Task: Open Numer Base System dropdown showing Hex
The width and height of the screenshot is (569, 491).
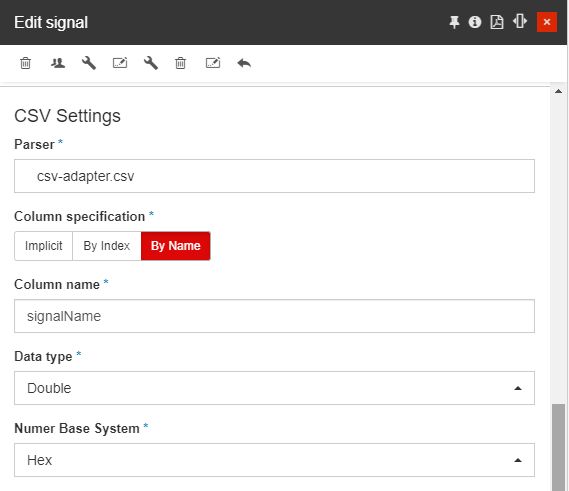Action: (x=274, y=460)
